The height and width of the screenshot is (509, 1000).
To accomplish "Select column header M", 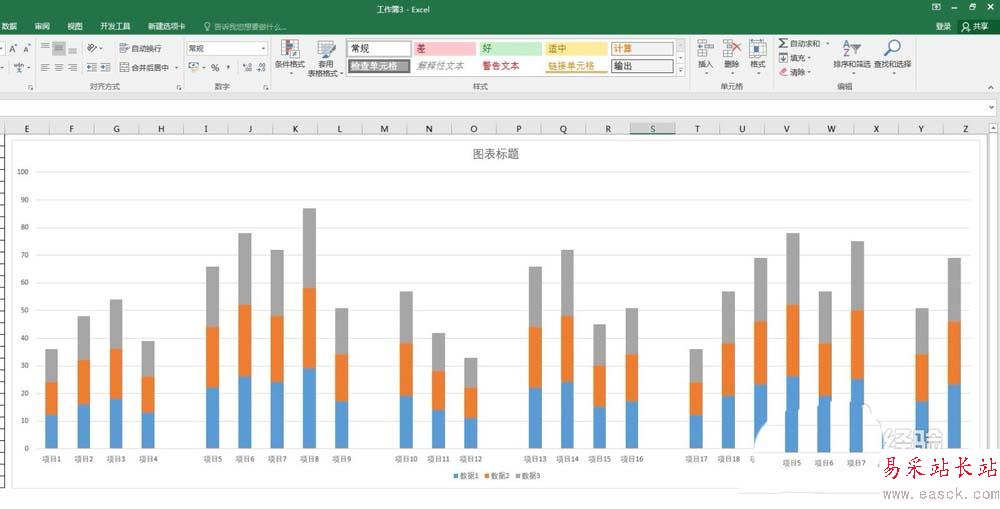I will point(384,129).
